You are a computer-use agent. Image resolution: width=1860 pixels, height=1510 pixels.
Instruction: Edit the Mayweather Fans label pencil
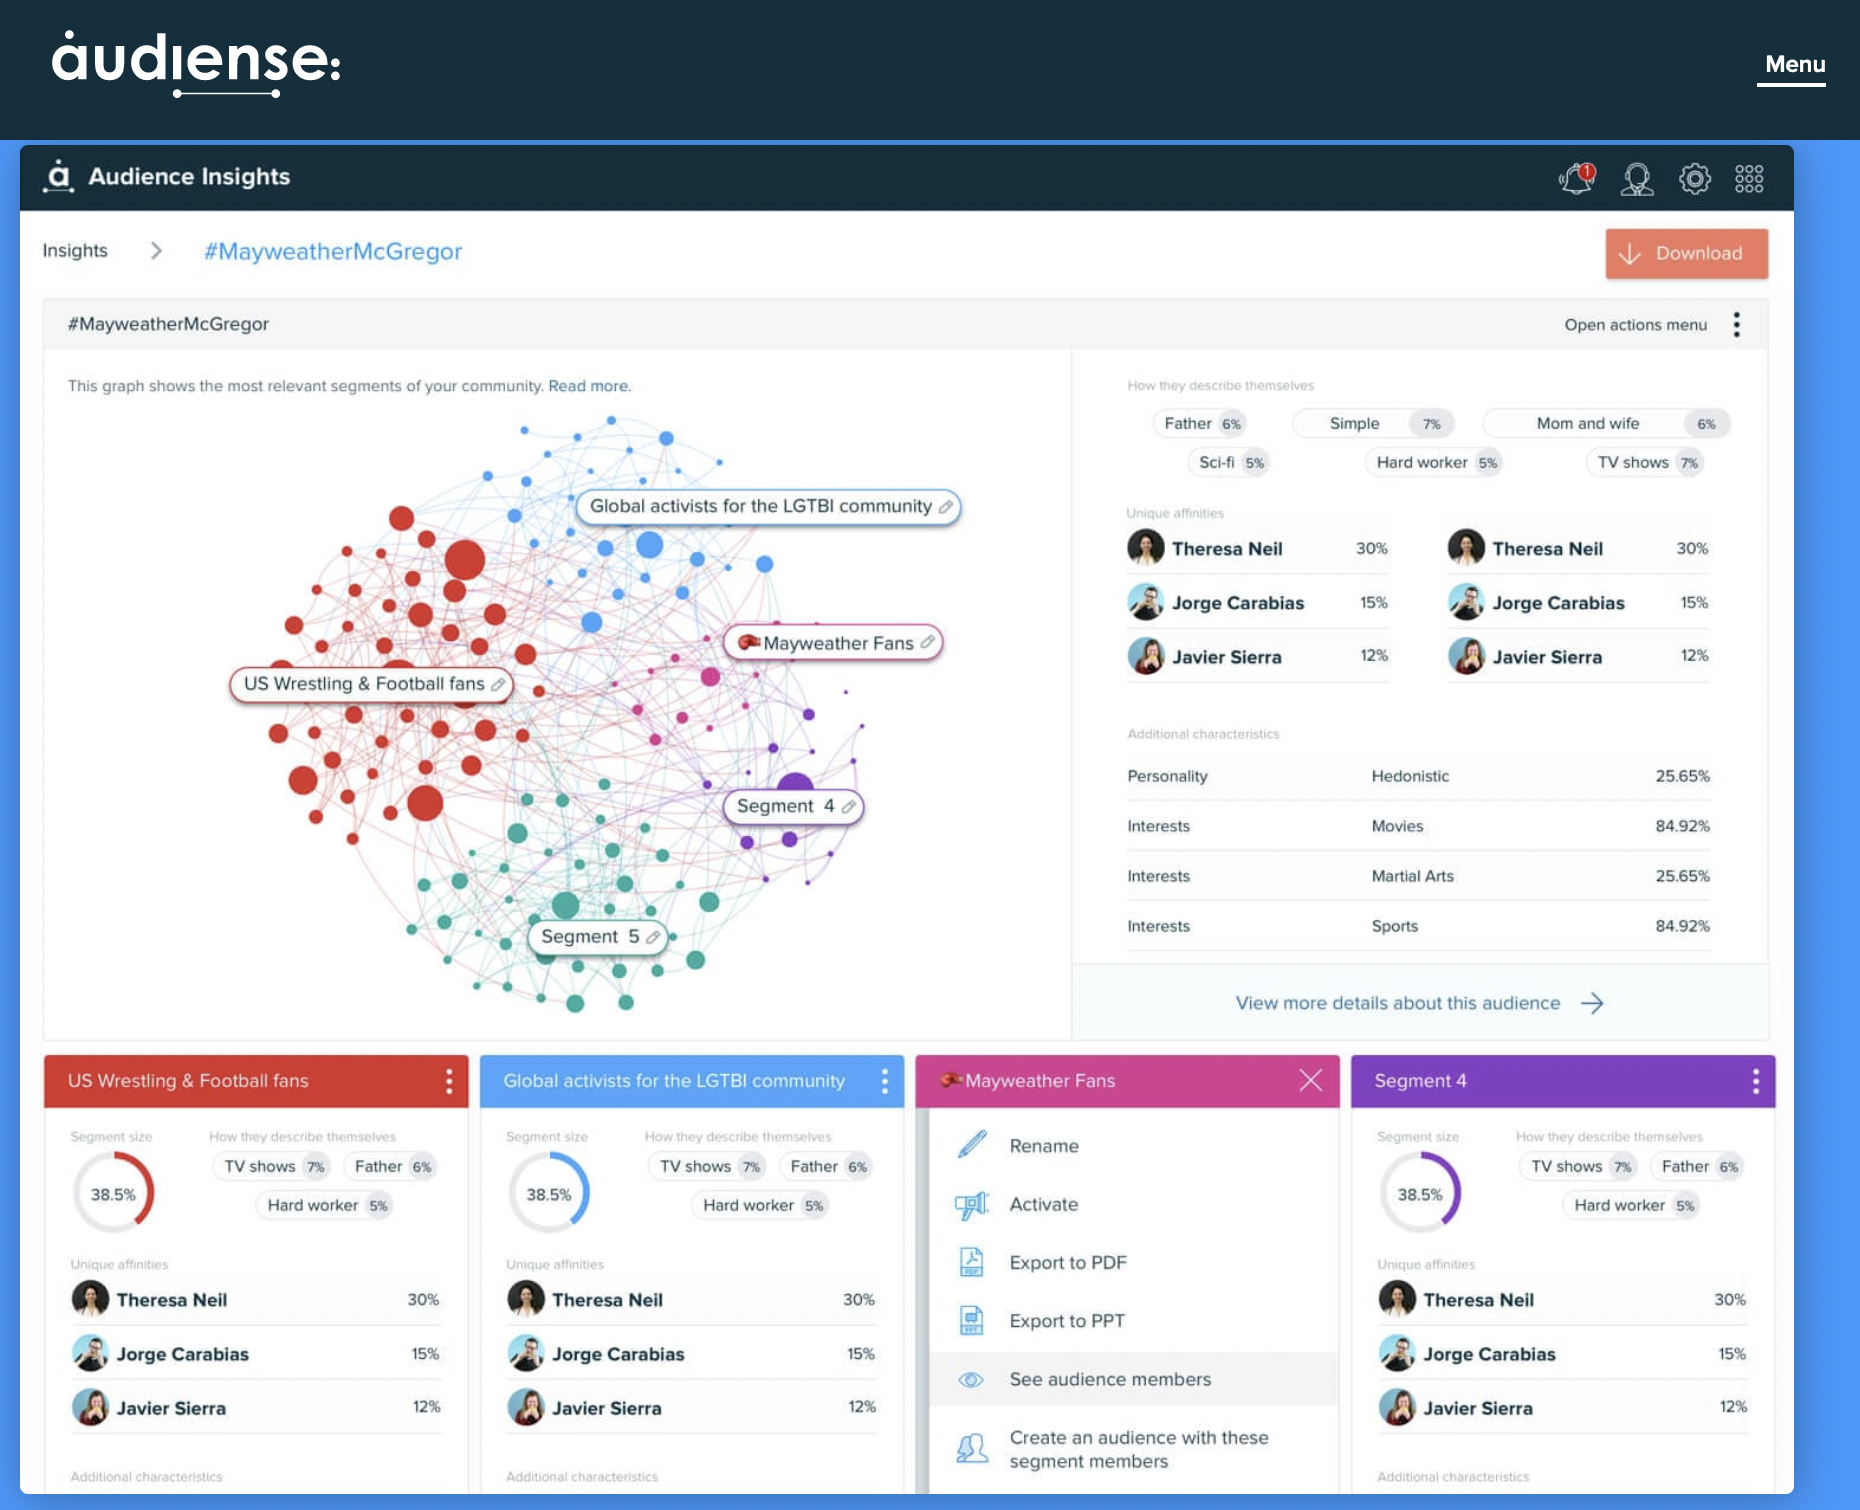[928, 642]
